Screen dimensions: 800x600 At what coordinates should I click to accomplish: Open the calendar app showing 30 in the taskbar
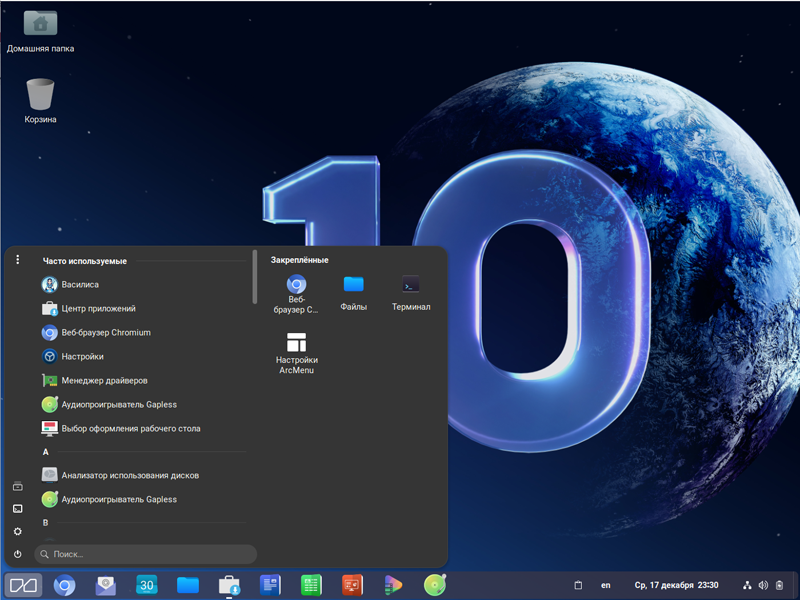point(146,586)
